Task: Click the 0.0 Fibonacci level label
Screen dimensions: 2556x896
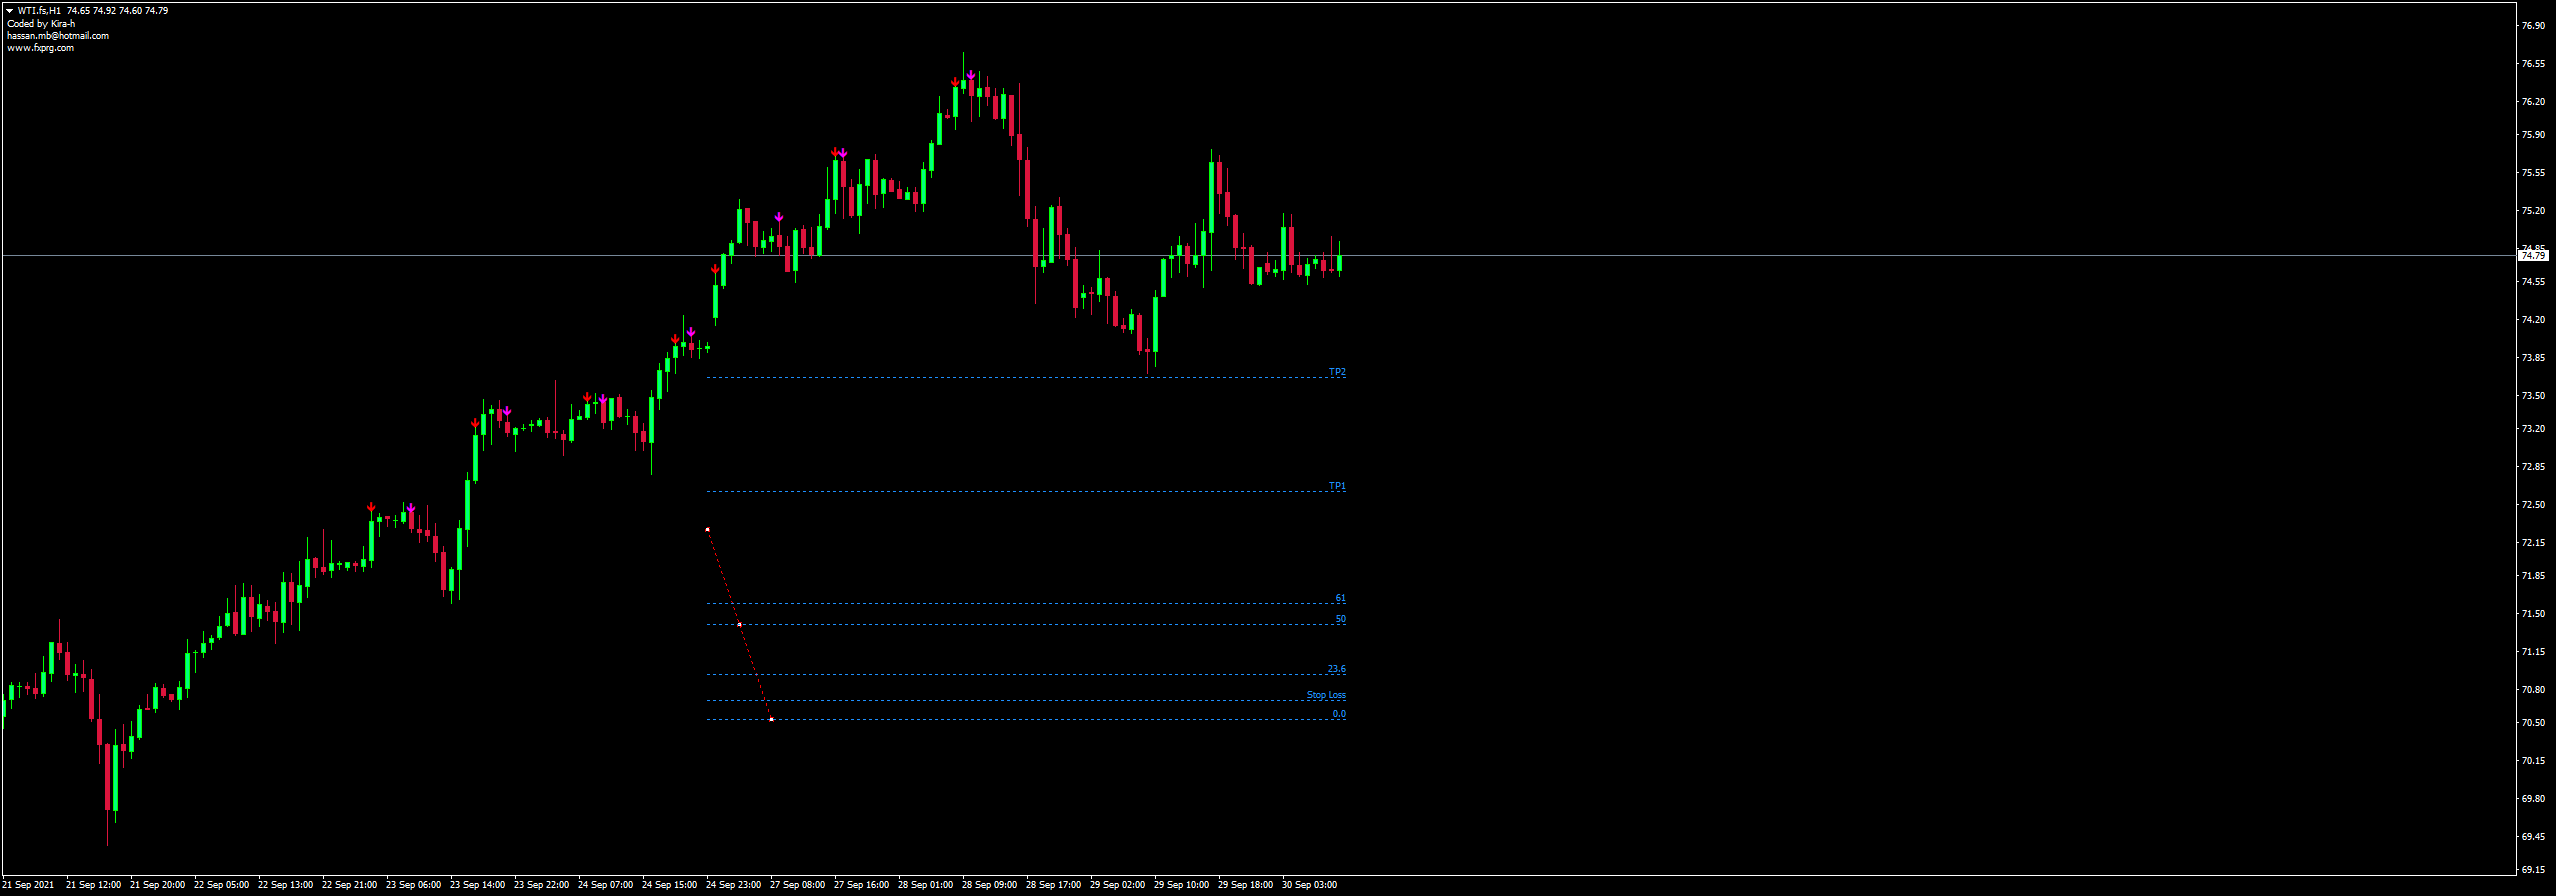Action: point(1339,714)
